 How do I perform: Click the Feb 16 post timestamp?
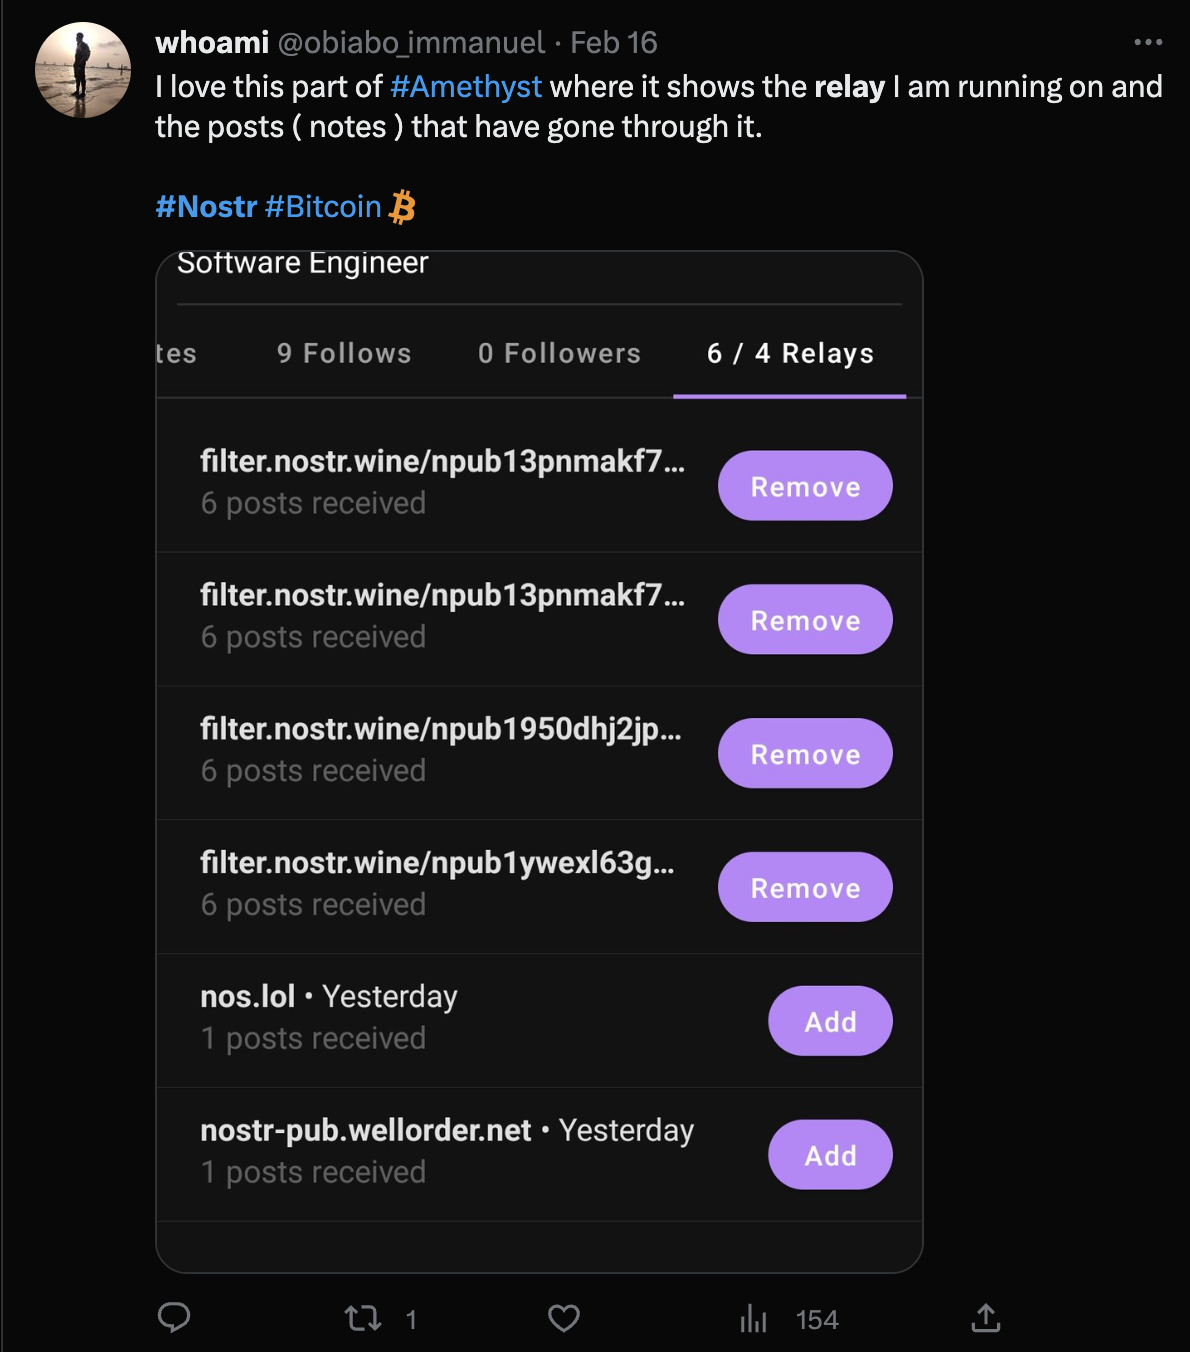point(613,43)
